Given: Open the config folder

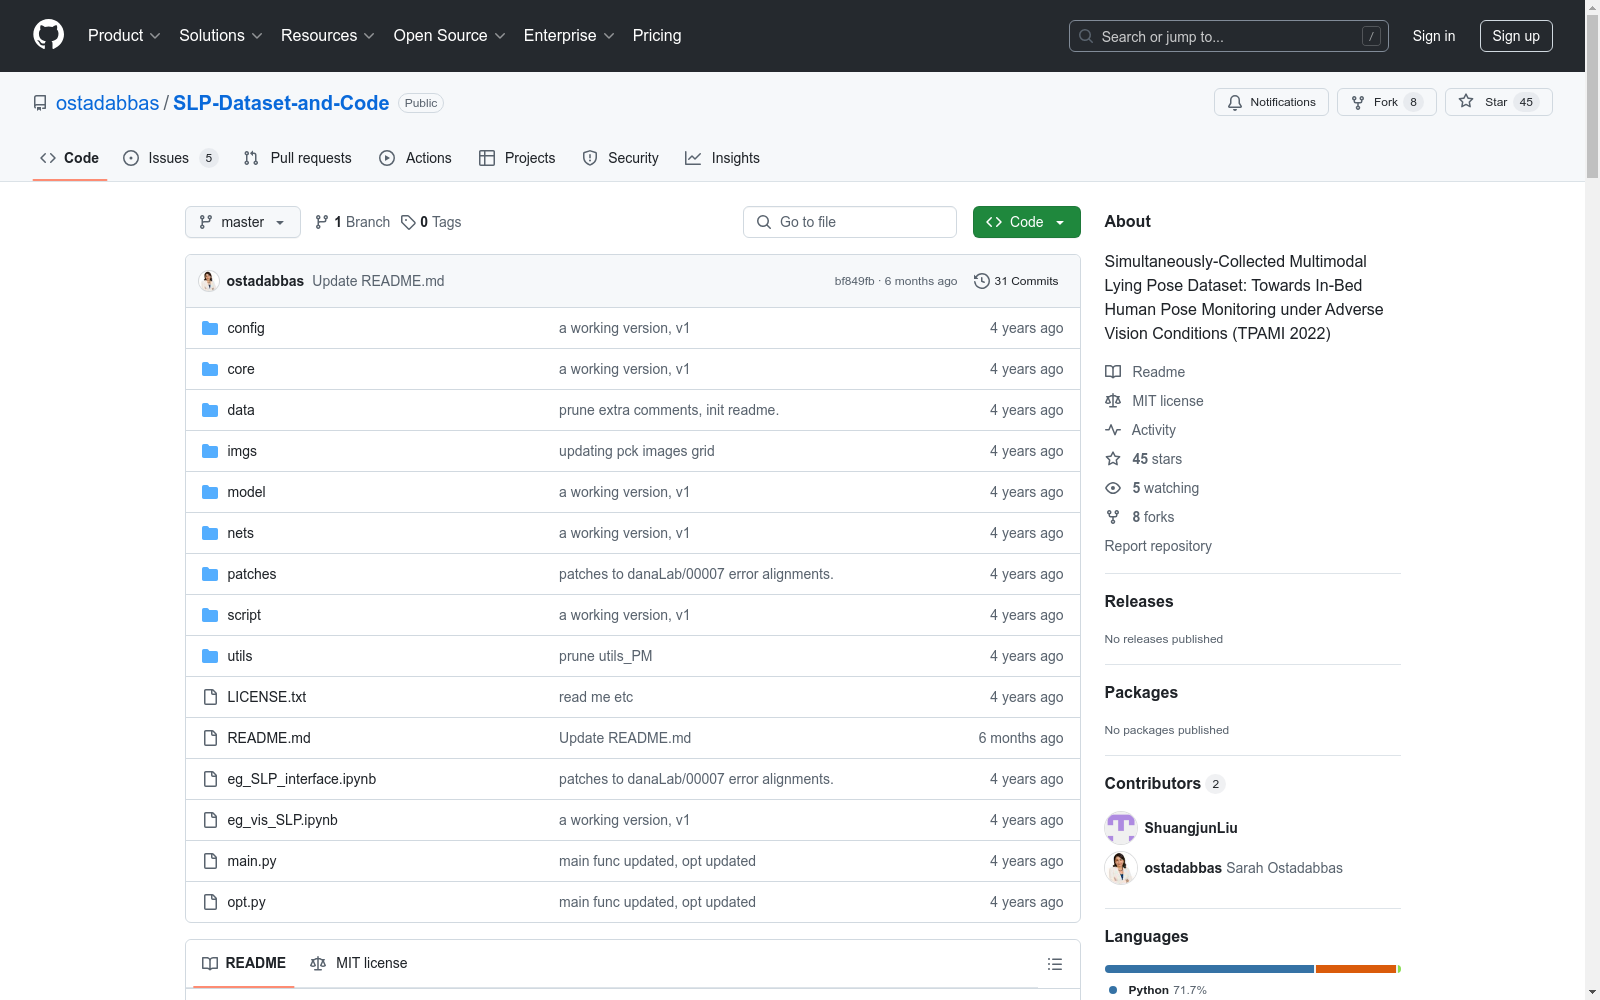Looking at the screenshot, I should [x=246, y=328].
